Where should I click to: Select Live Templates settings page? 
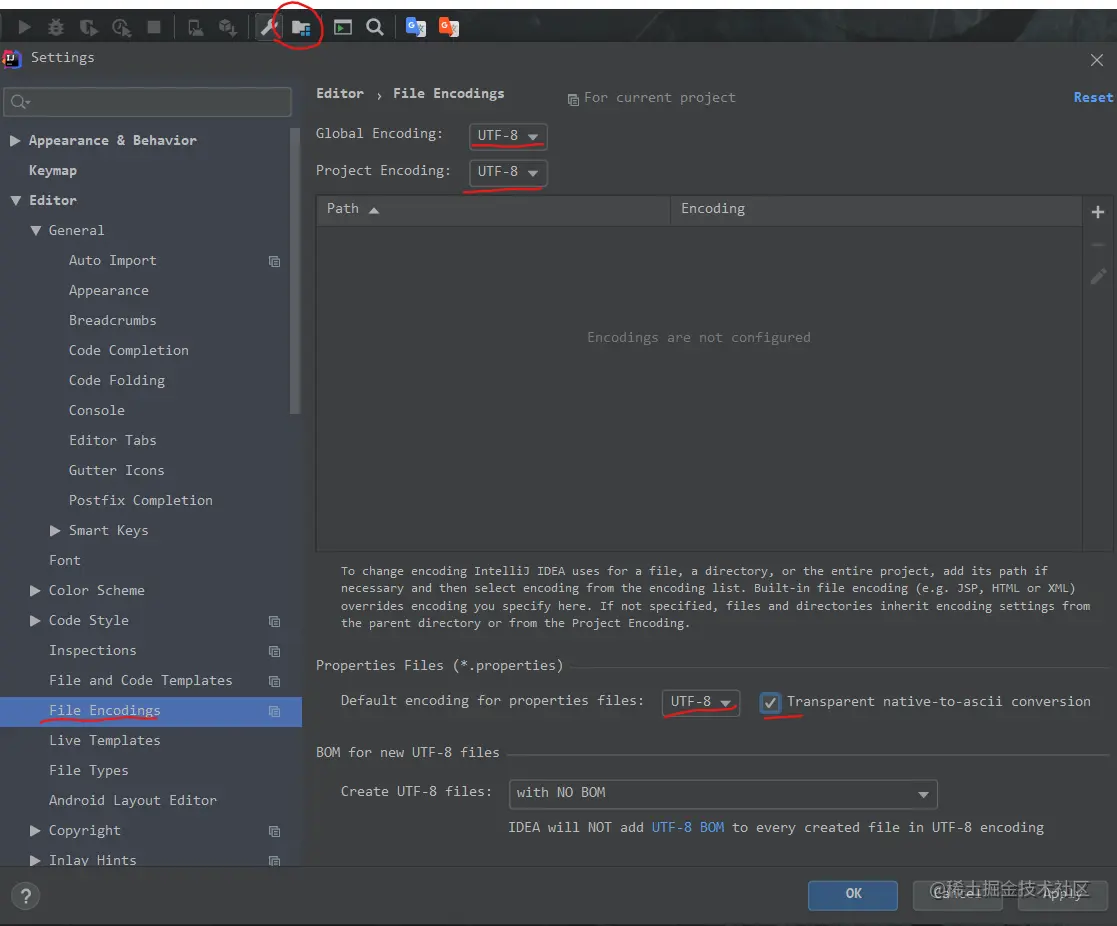pyautogui.click(x=105, y=740)
